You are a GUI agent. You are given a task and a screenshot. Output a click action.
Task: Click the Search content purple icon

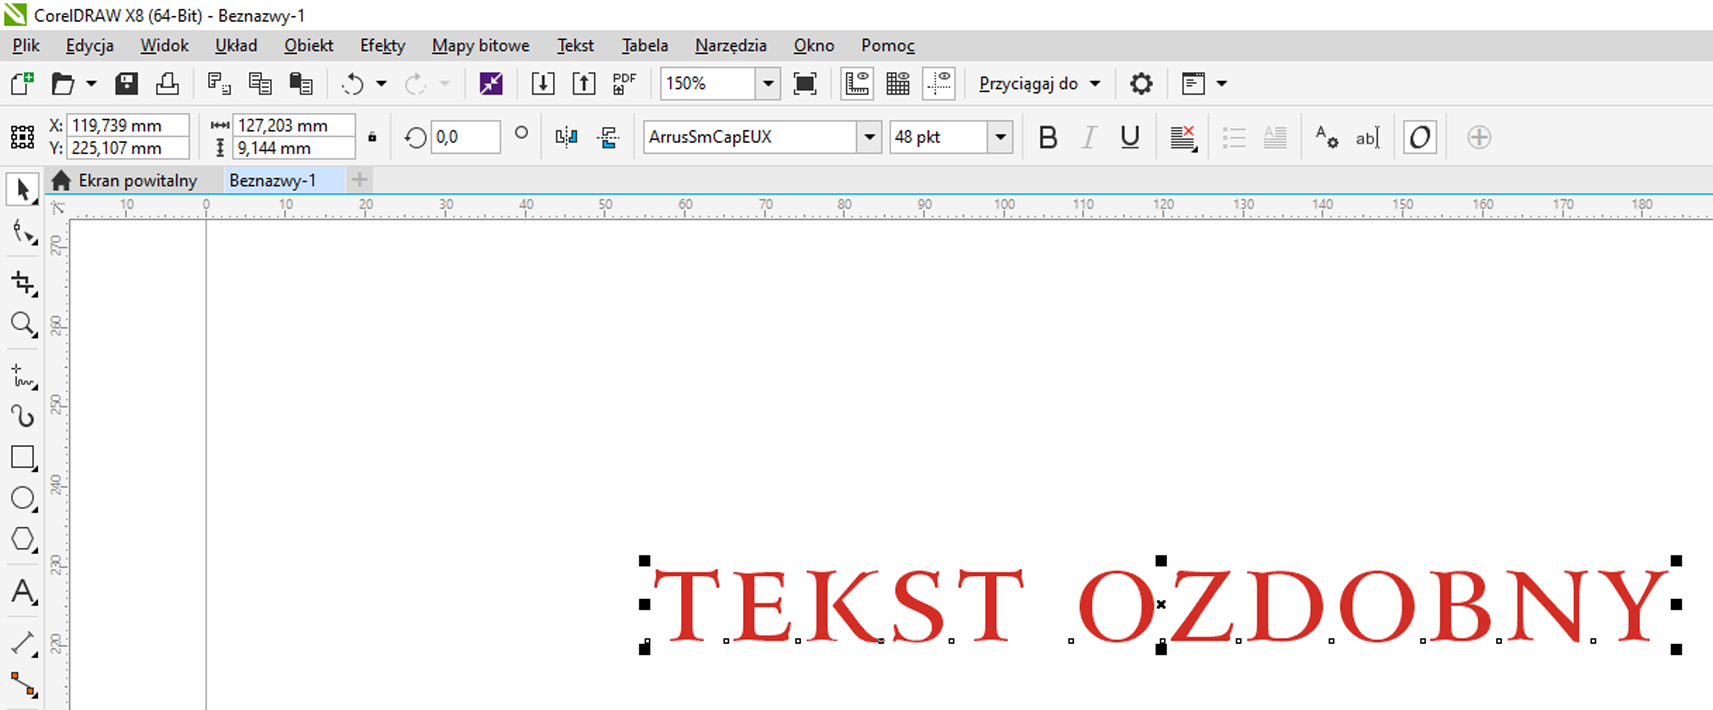pyautogui.click(x=491, y=84)
